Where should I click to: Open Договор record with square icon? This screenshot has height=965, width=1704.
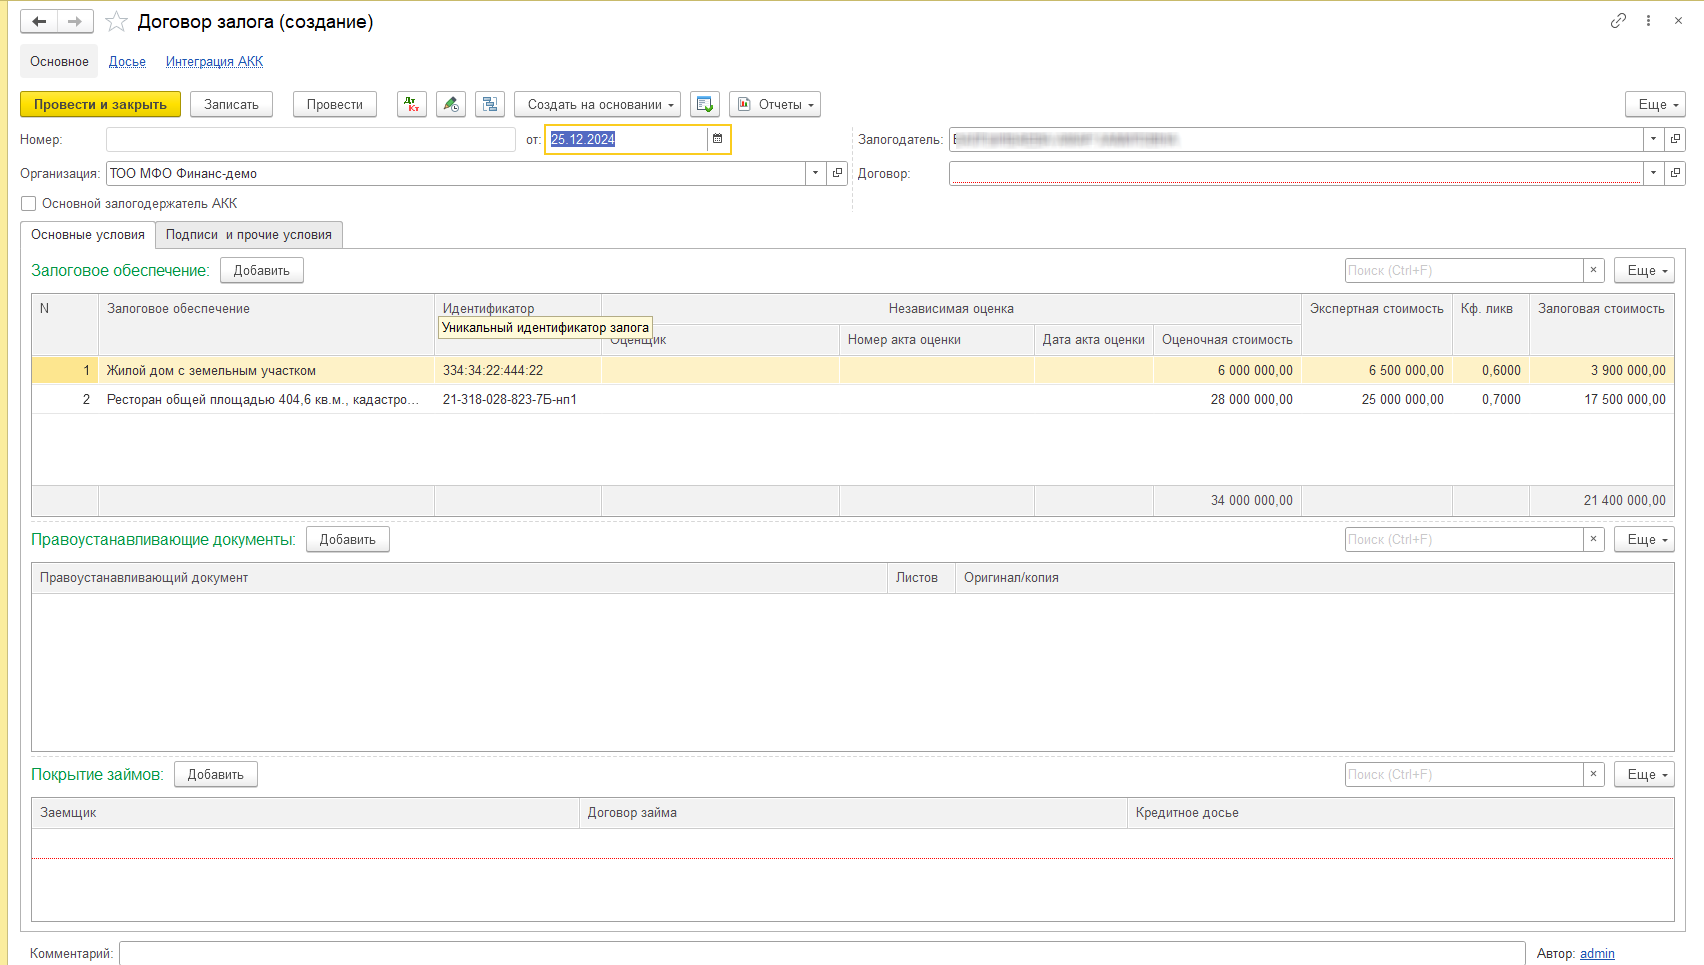tap(1675, 173)
